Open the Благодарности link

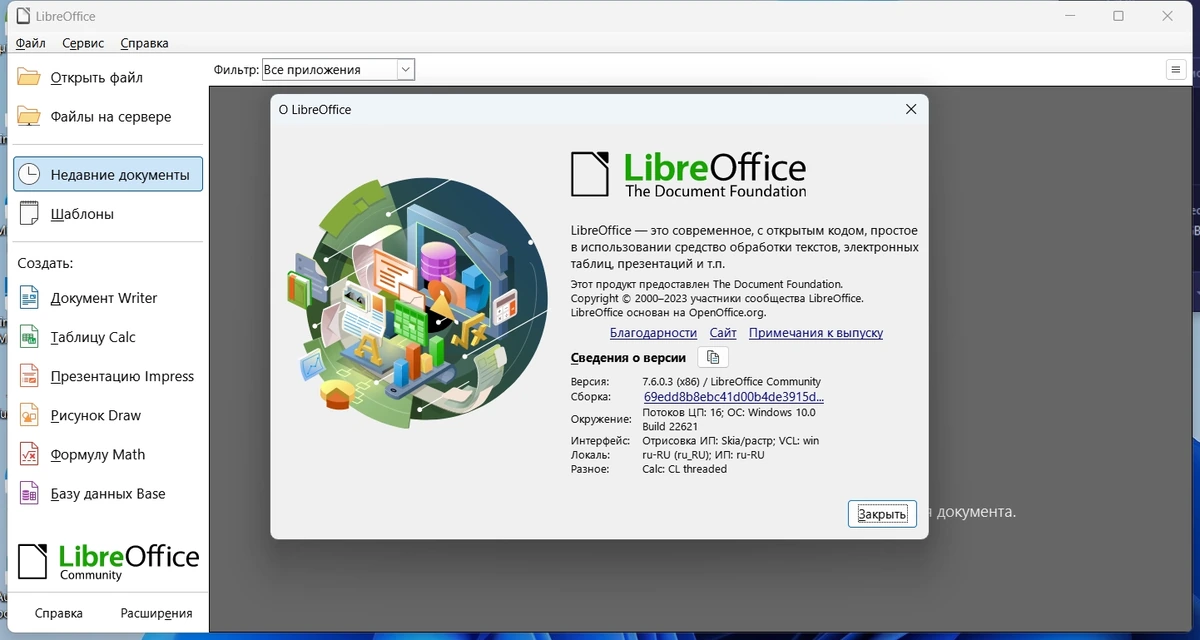(x=653, y=333)
